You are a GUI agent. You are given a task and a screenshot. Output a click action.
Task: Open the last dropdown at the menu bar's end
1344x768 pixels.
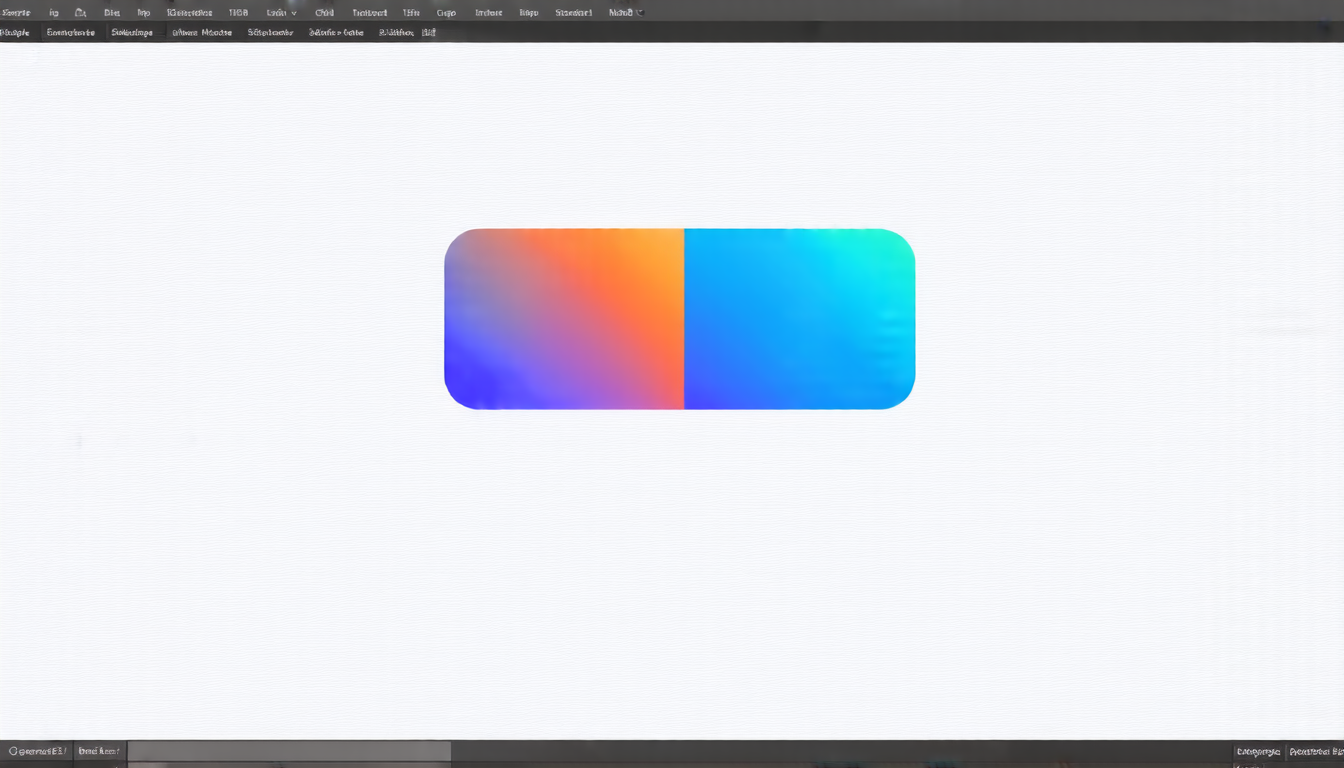pos(626,13)
